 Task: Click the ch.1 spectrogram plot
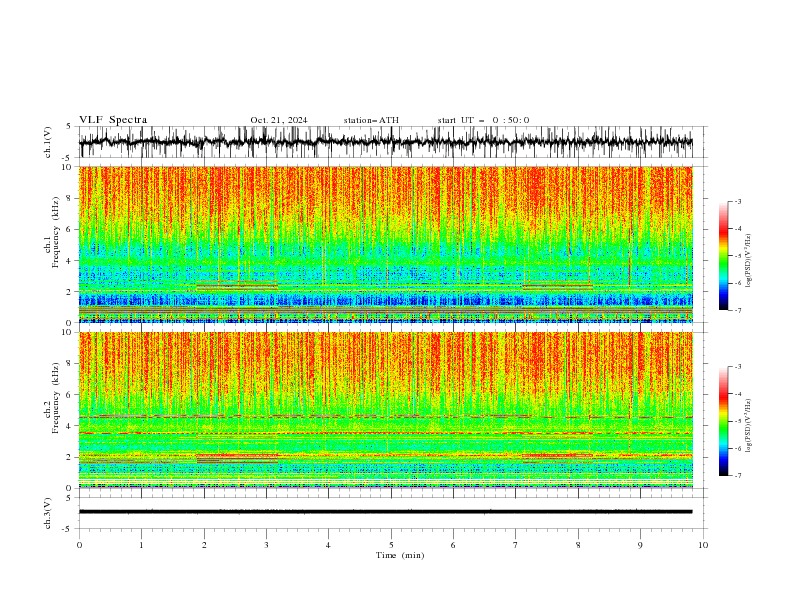(x=386, y=244)
